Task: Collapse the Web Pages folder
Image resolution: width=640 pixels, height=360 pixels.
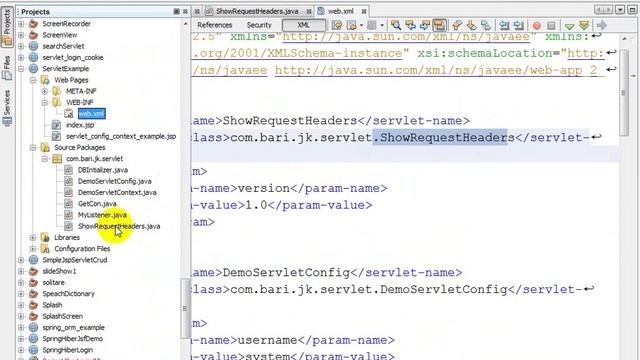Action: [x=33, y=80]
